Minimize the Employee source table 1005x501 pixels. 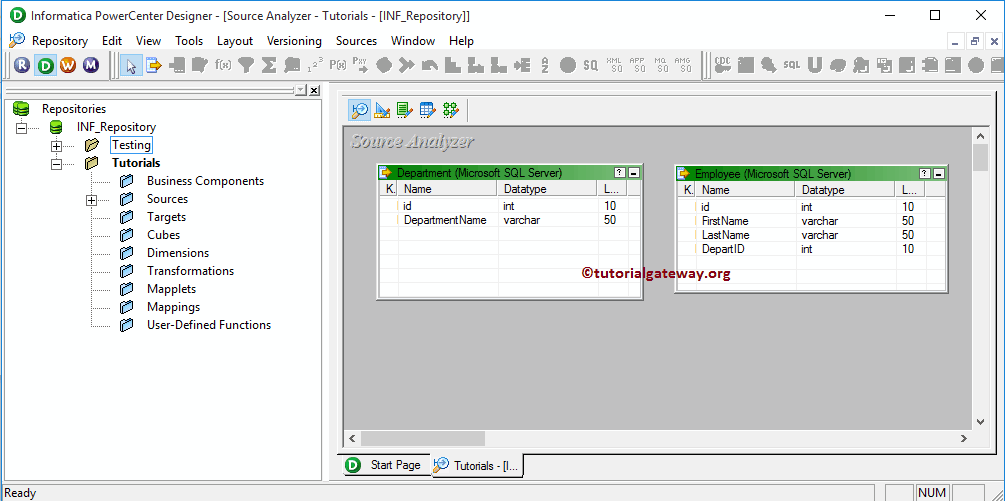pyautogui.click(x=938, y=174)
